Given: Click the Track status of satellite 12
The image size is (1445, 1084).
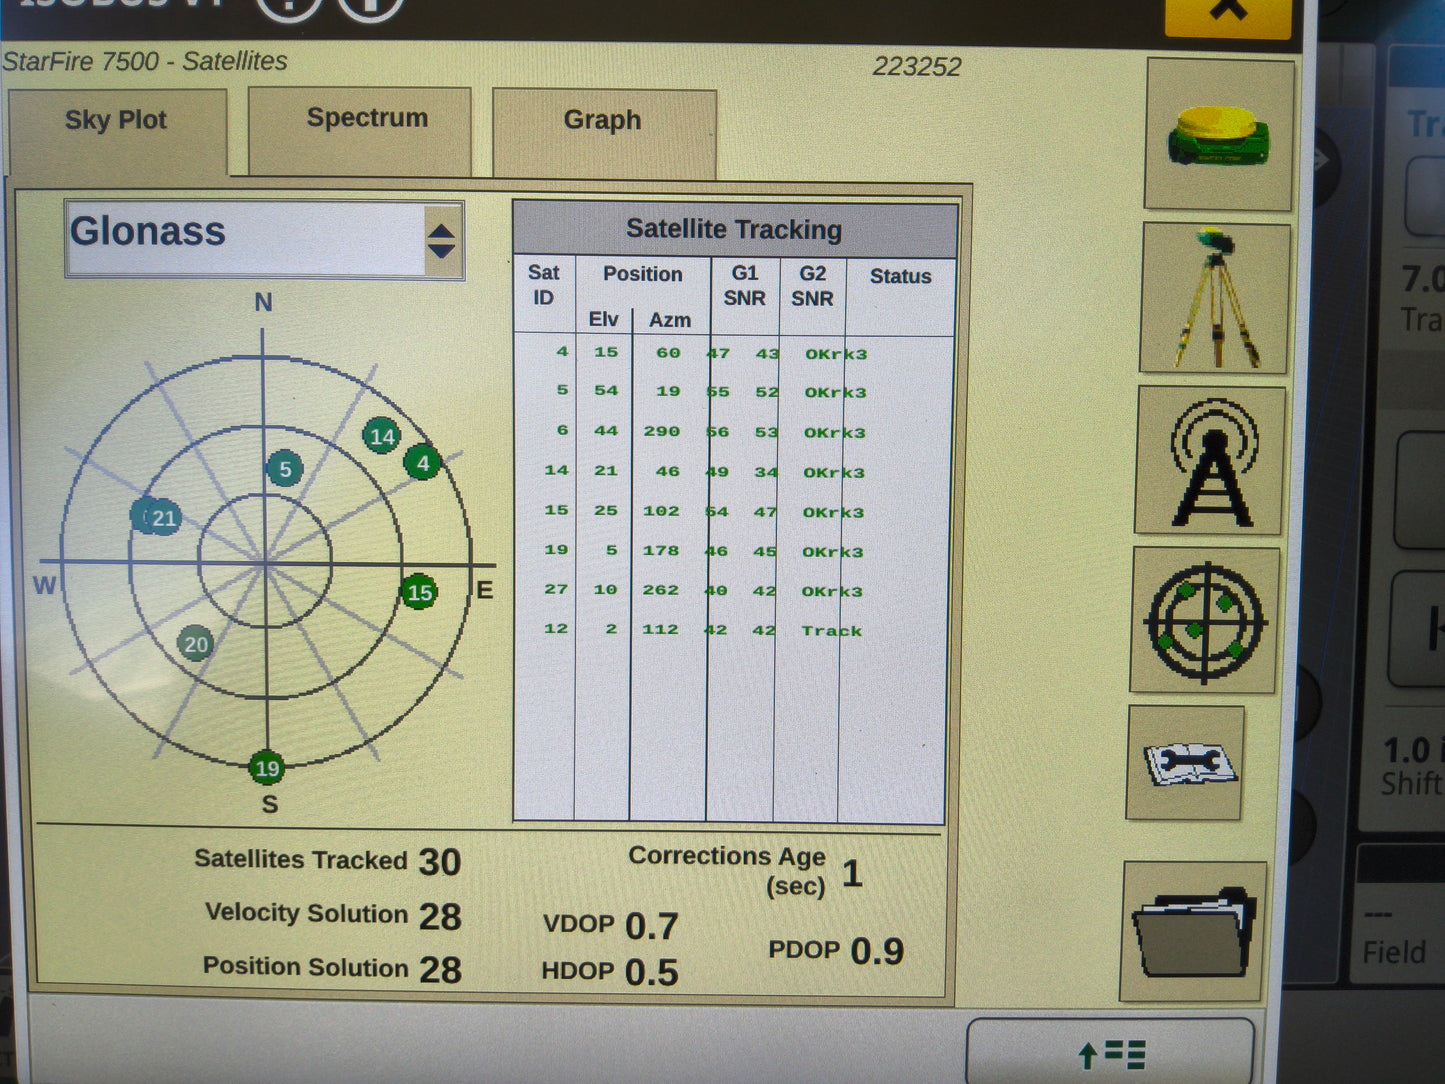Looking at the screenshot, I should (831, 630).
